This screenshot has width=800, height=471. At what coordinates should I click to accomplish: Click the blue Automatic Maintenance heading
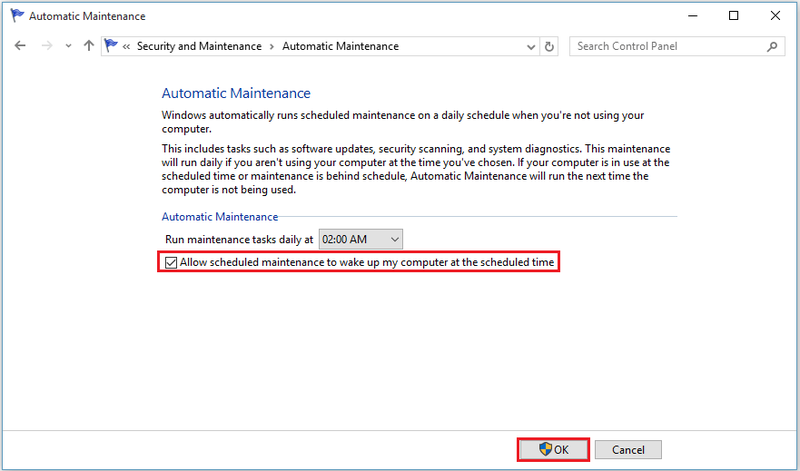point(236,93)
